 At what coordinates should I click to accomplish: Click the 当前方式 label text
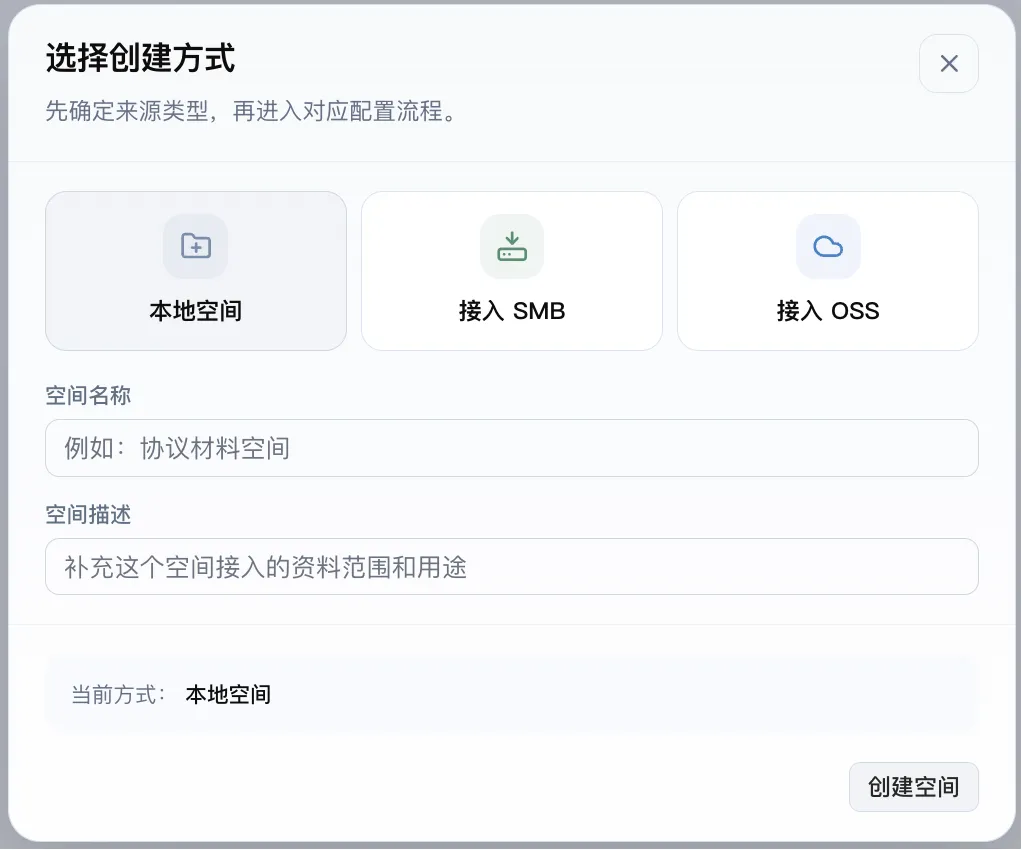[118, 695]
